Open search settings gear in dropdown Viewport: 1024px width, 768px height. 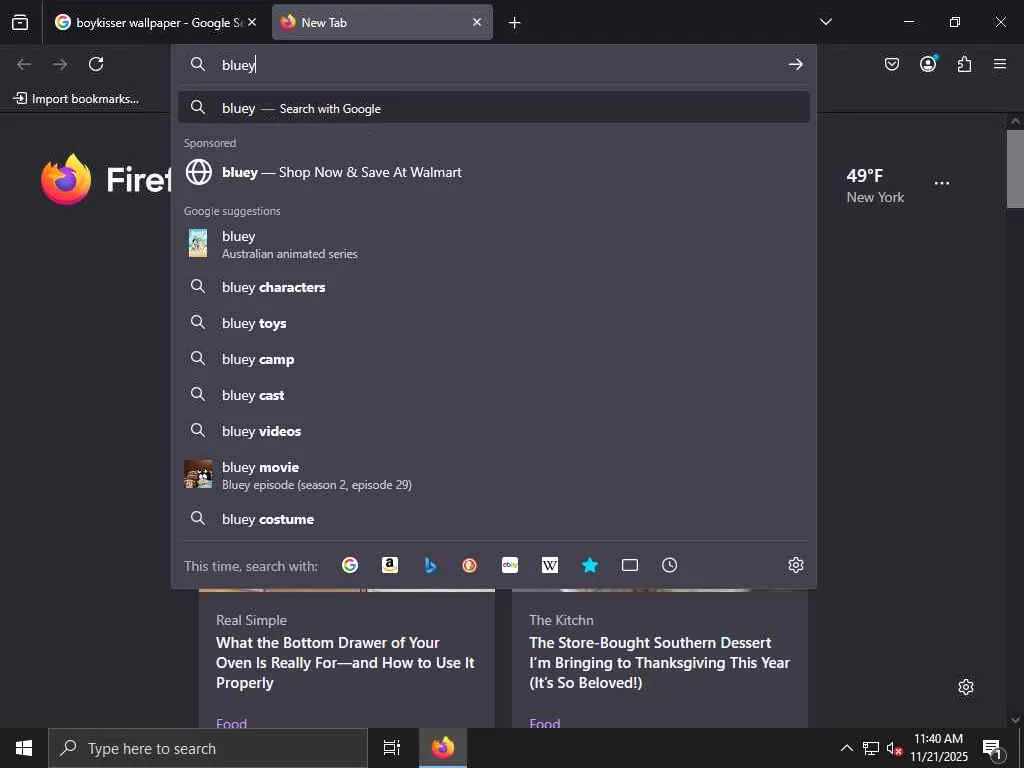(795, 565)
